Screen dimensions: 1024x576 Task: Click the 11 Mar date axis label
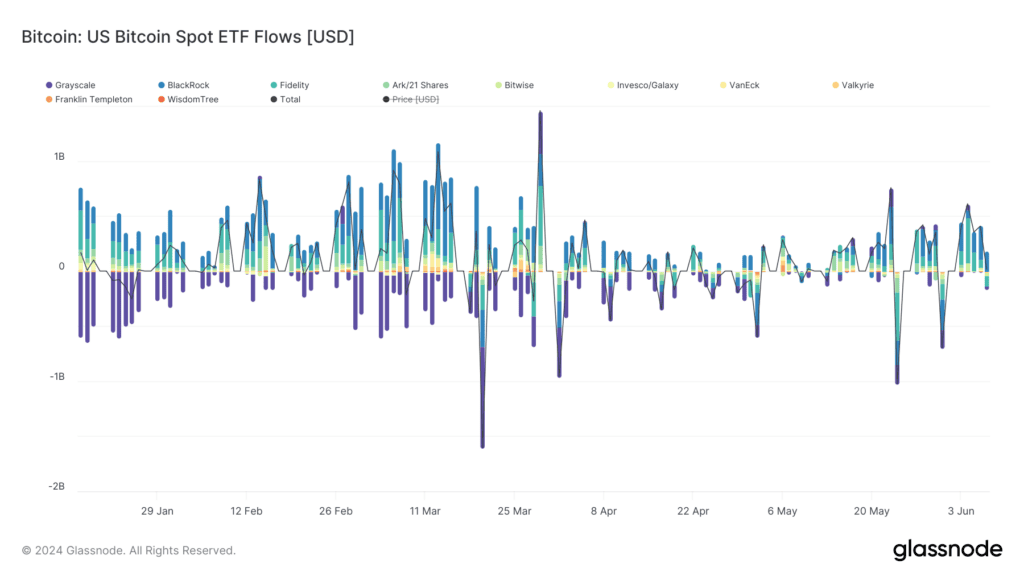tap(425, 511)
